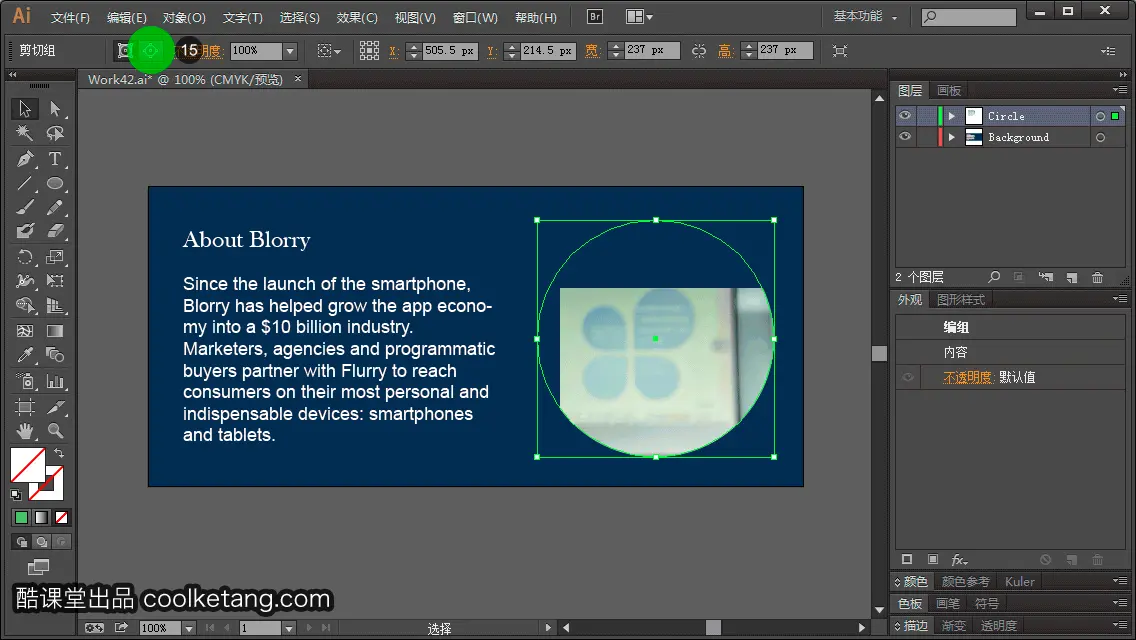Image resolution: width=1136 pixels, height=640 pixels.
Task: Select the Lasso tool
Action: coord(55,133)
